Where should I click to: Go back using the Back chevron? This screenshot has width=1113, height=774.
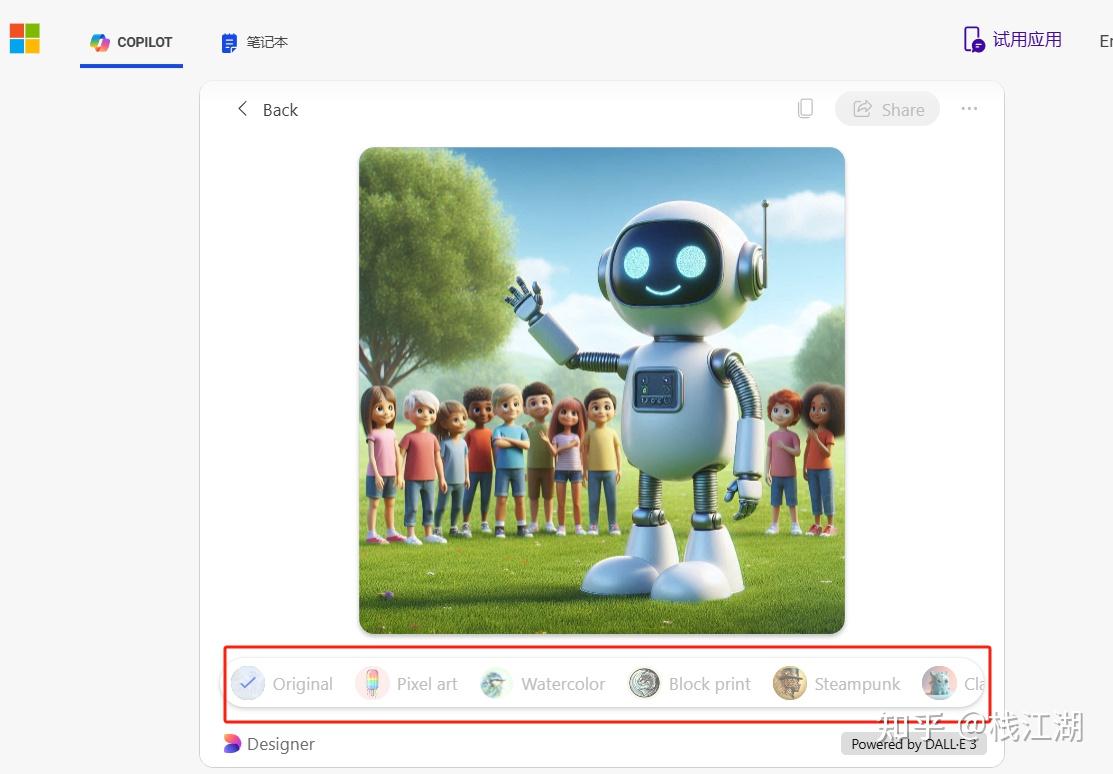click(x=242, y=109)
